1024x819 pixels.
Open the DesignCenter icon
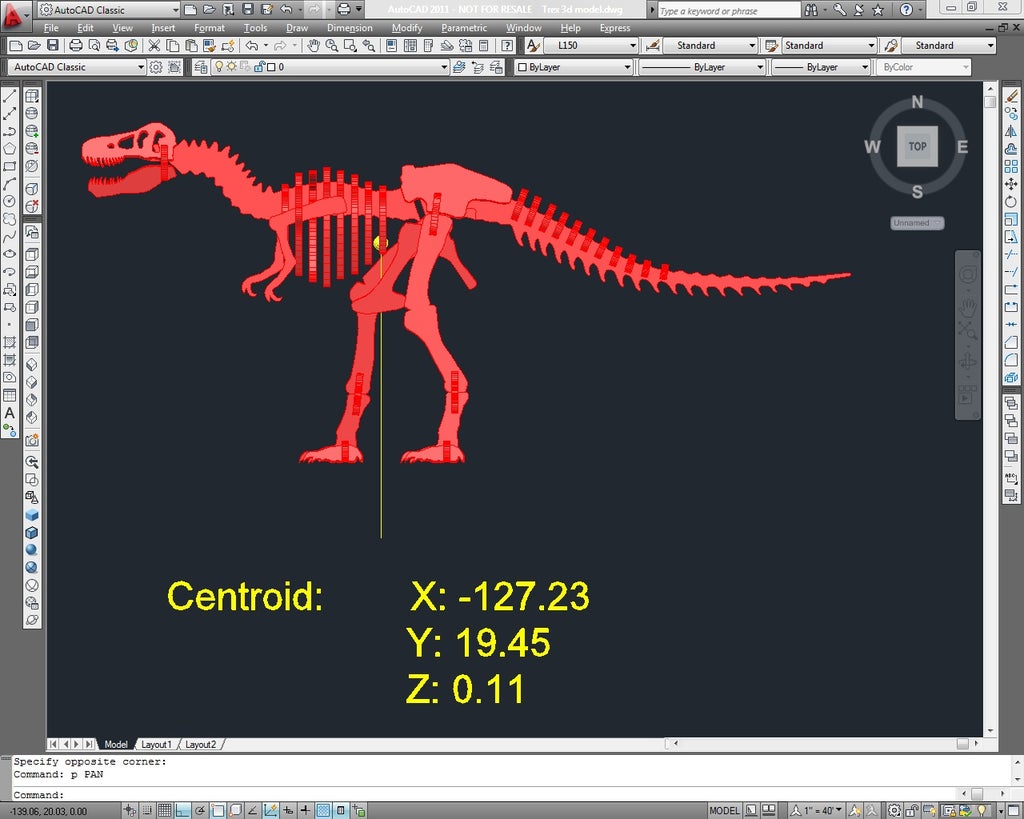(x=410, y=46)
